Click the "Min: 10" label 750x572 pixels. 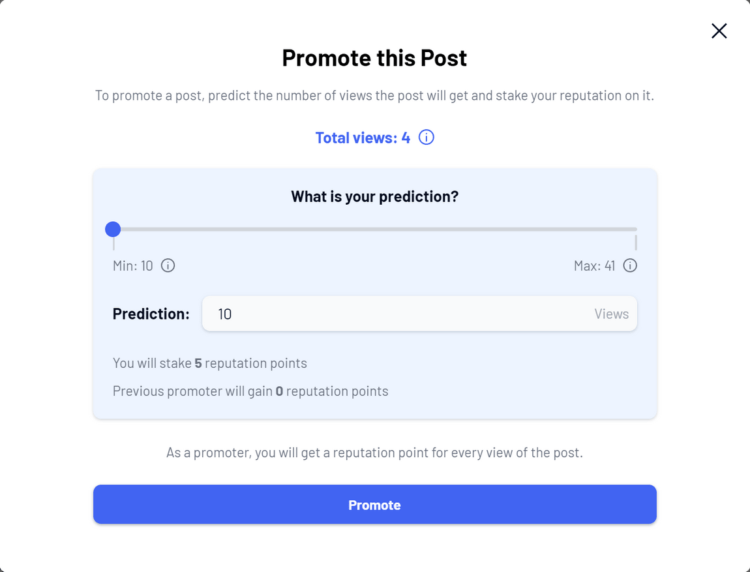133,266
